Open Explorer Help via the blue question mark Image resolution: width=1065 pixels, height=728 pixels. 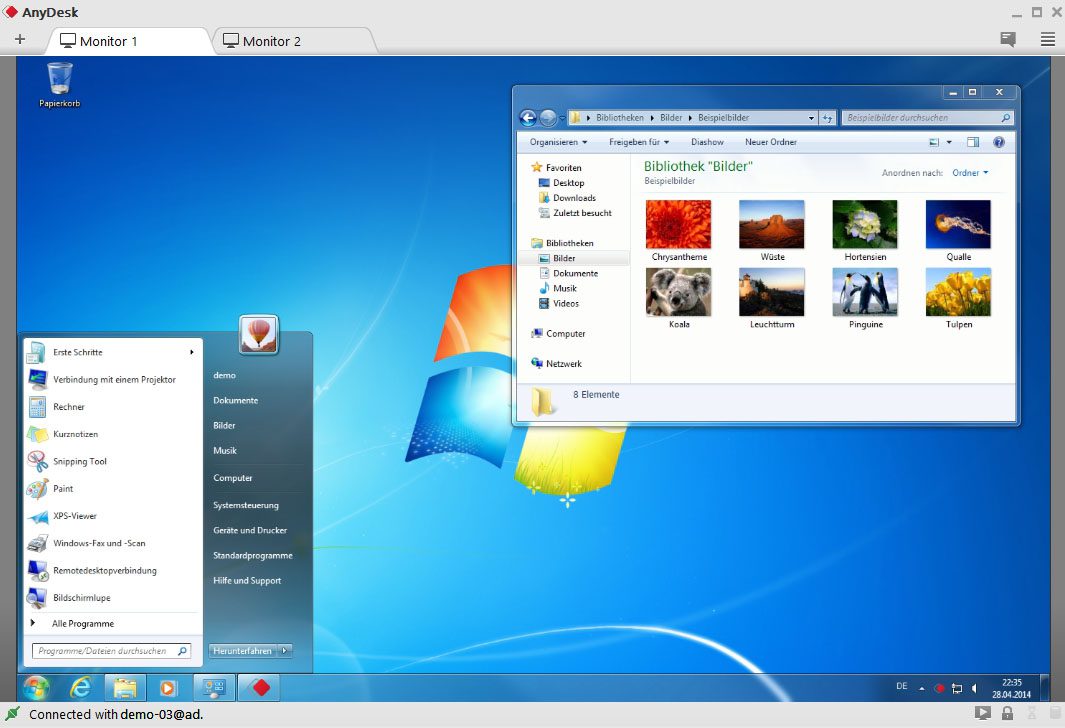998,142
